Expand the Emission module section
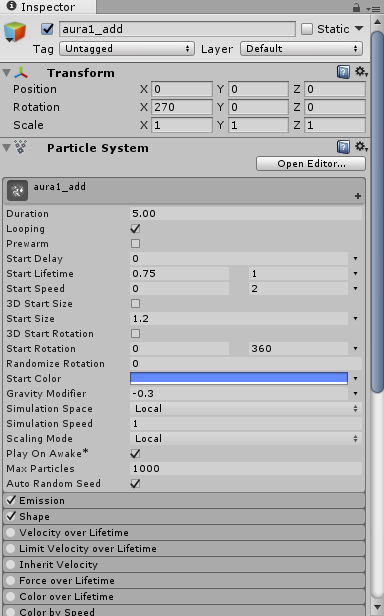Screen dimensions: 384x616 (x=184, y=500)
